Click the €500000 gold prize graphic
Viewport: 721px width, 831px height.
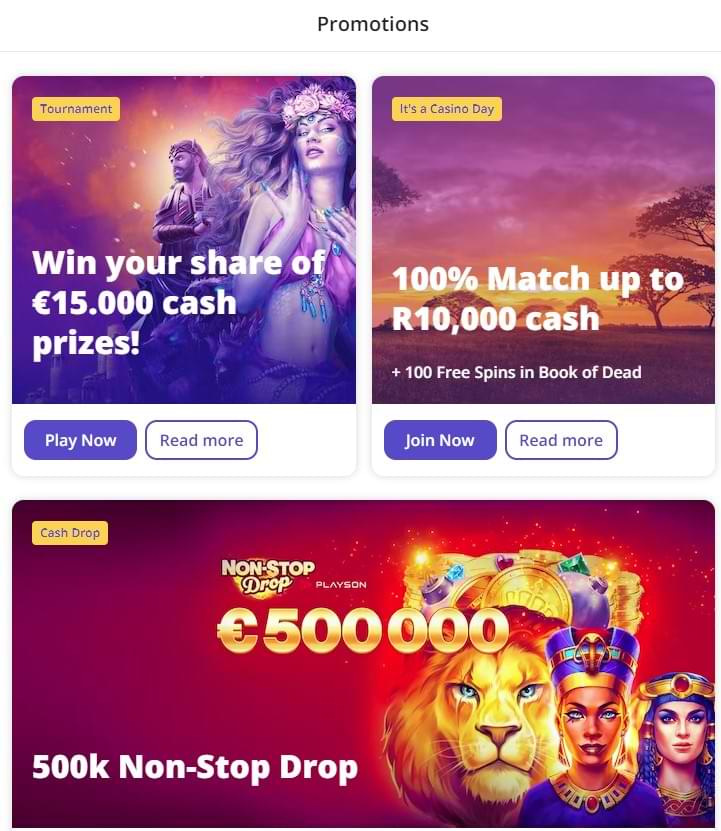[363, 630]
